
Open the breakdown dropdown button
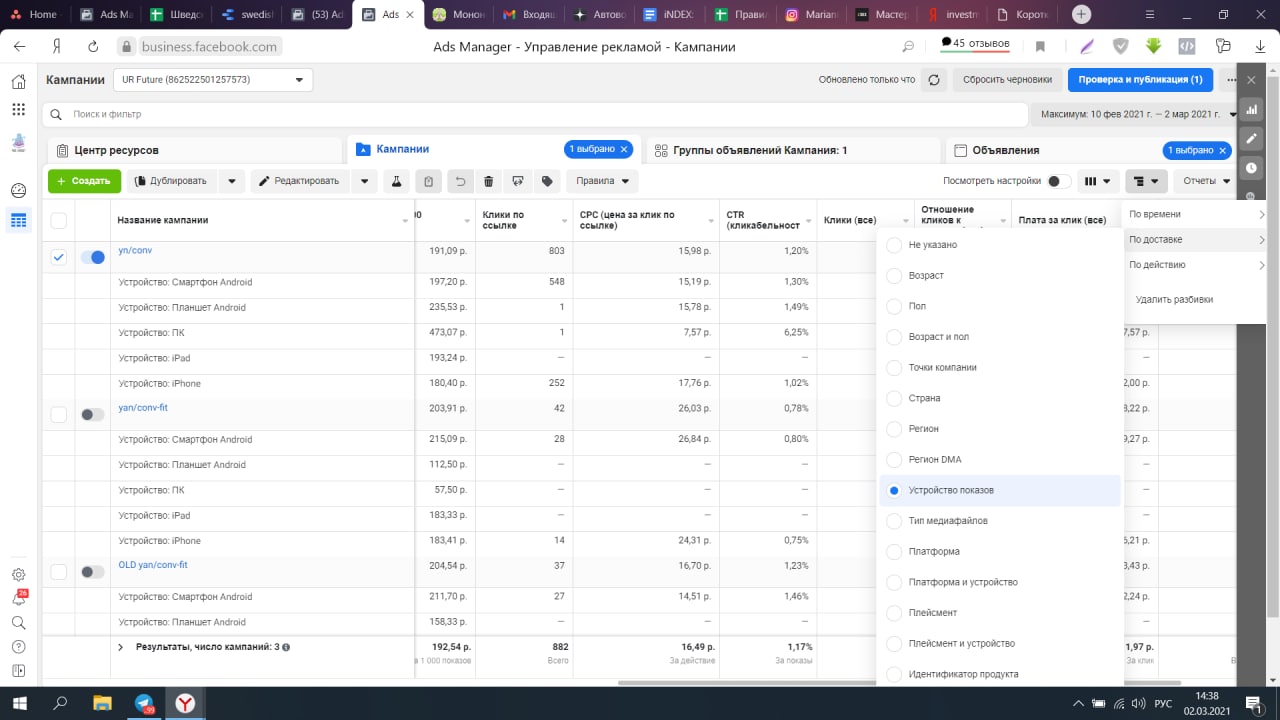point(1146,181)
